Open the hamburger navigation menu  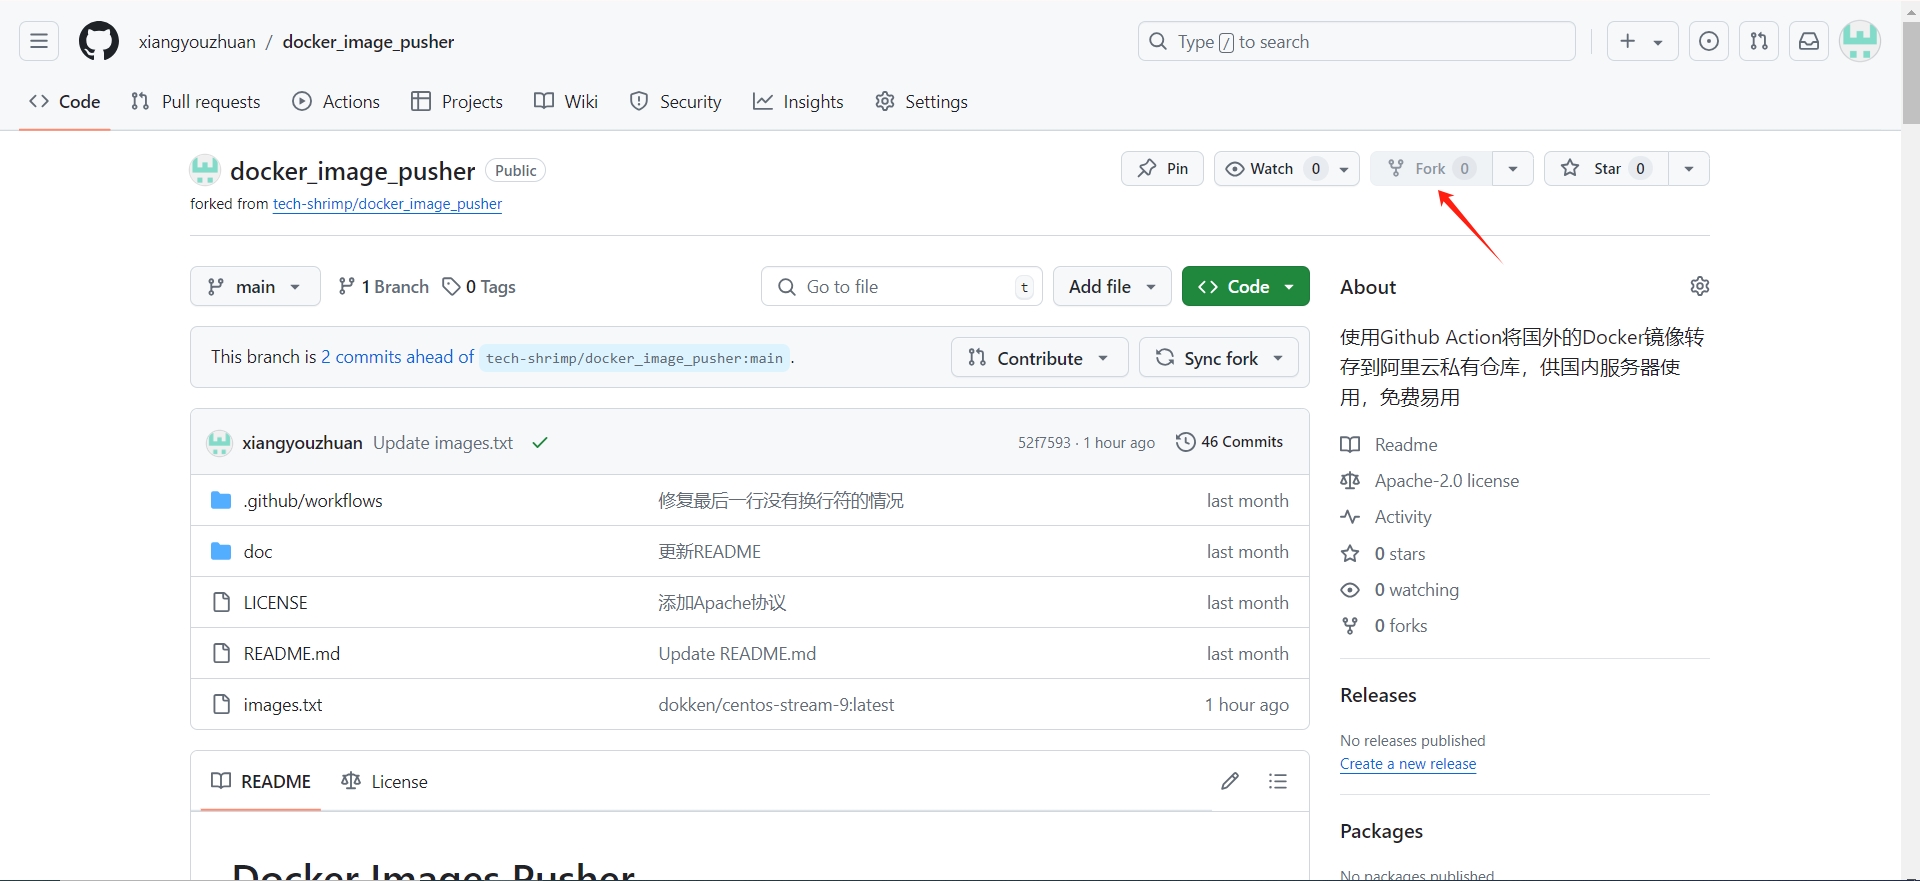click(39, 41)
